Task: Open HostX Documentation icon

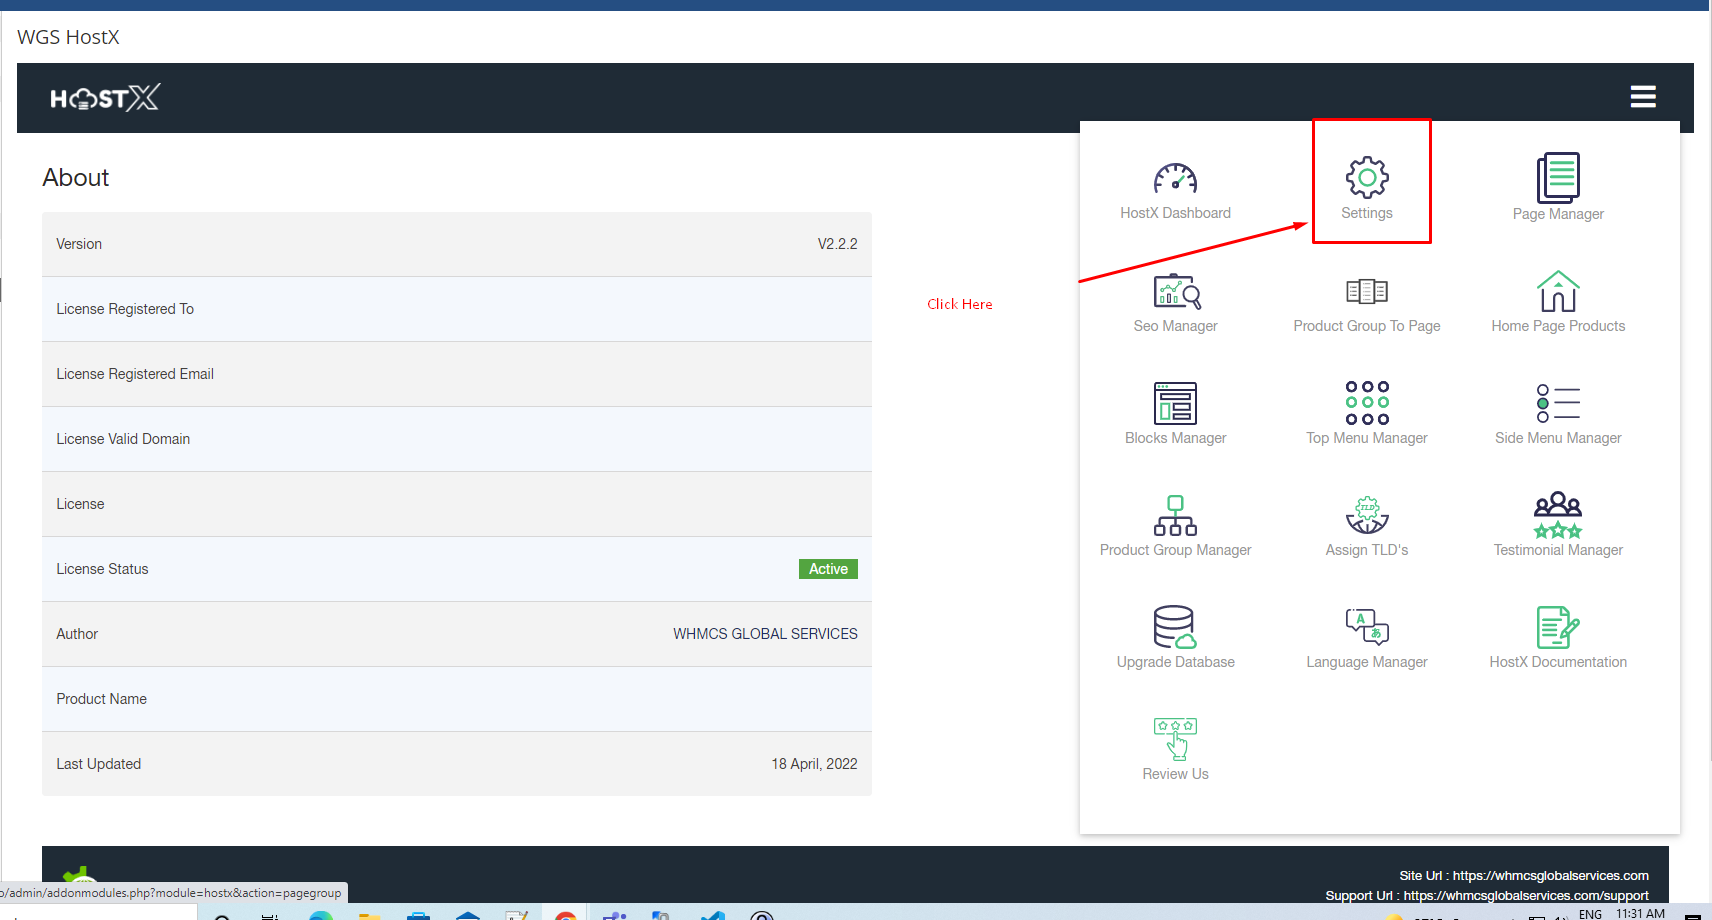Action: pyautogui.click(x=1557, y=628)
